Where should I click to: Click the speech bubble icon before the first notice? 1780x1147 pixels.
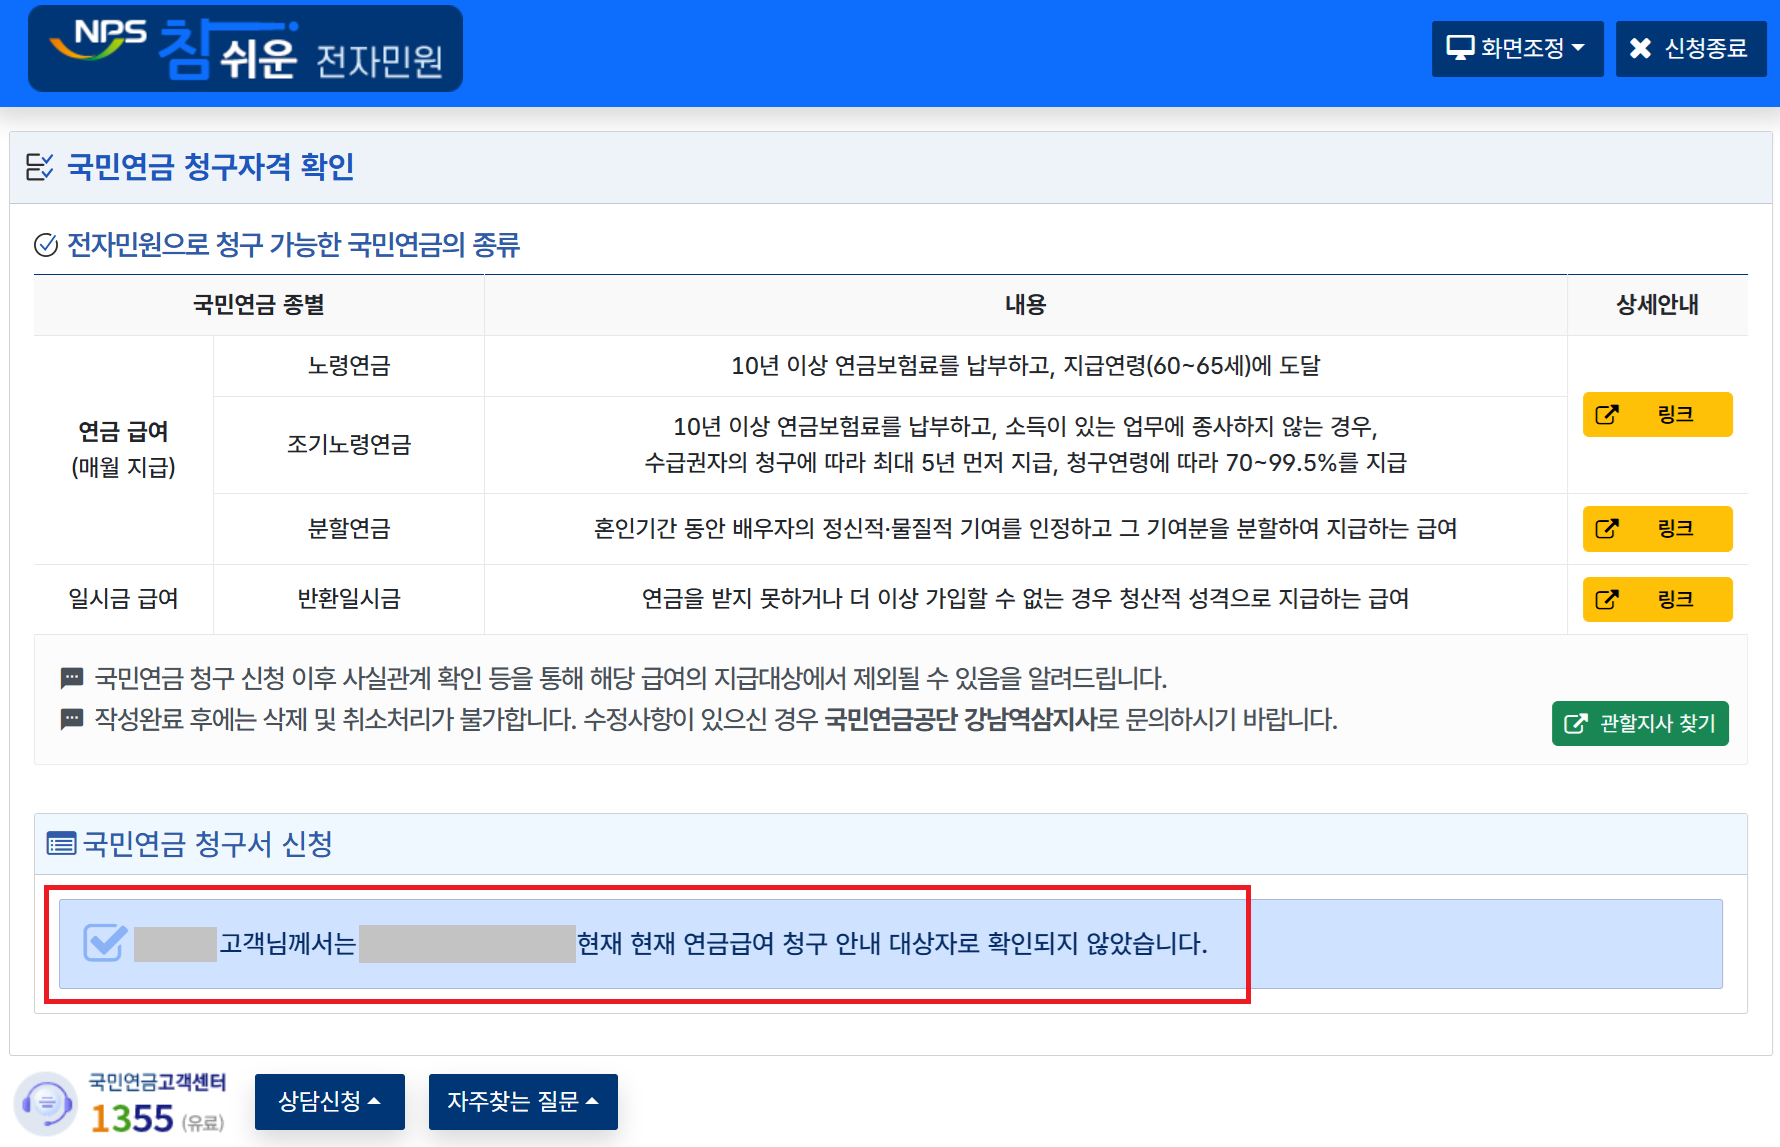click(x=70, y=678)
